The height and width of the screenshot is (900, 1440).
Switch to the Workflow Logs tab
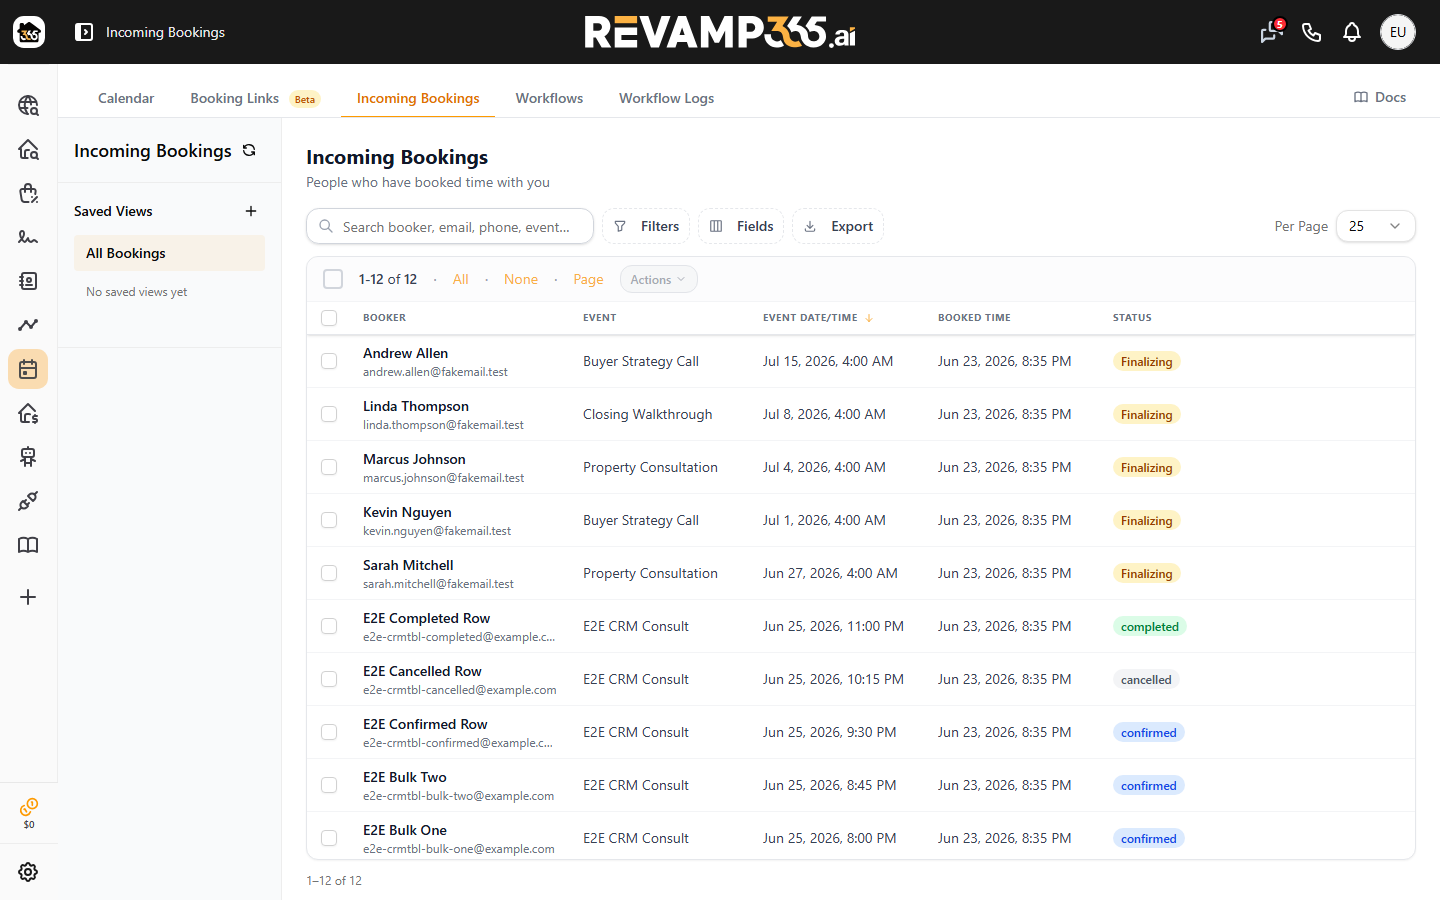(666, 98)
